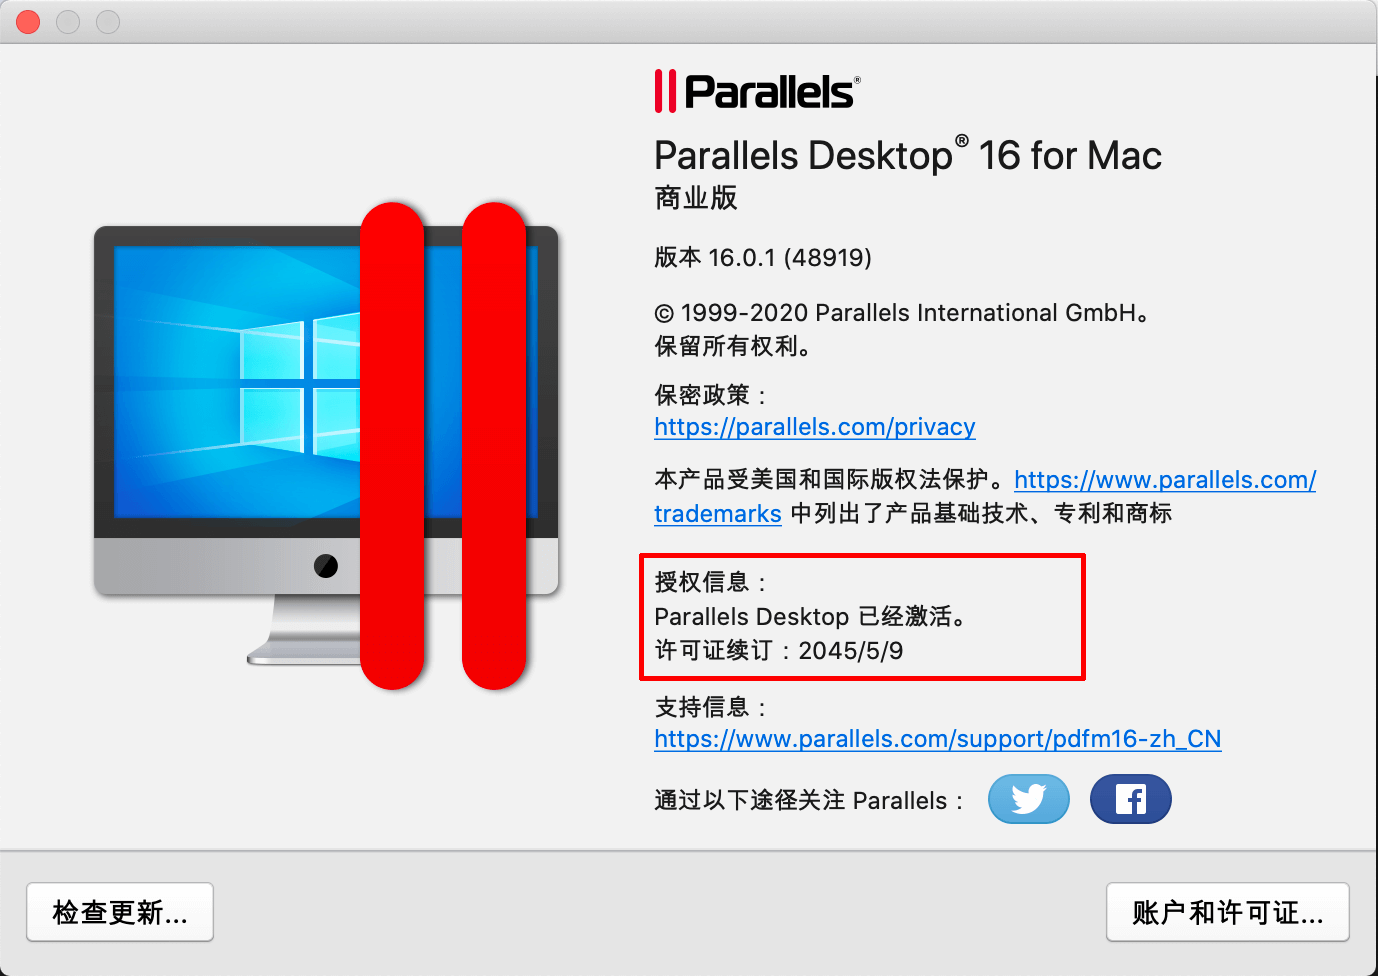Click the 许可证续订 2045/5/9 license text
The image size is (1378, 976).
[779, 651]
